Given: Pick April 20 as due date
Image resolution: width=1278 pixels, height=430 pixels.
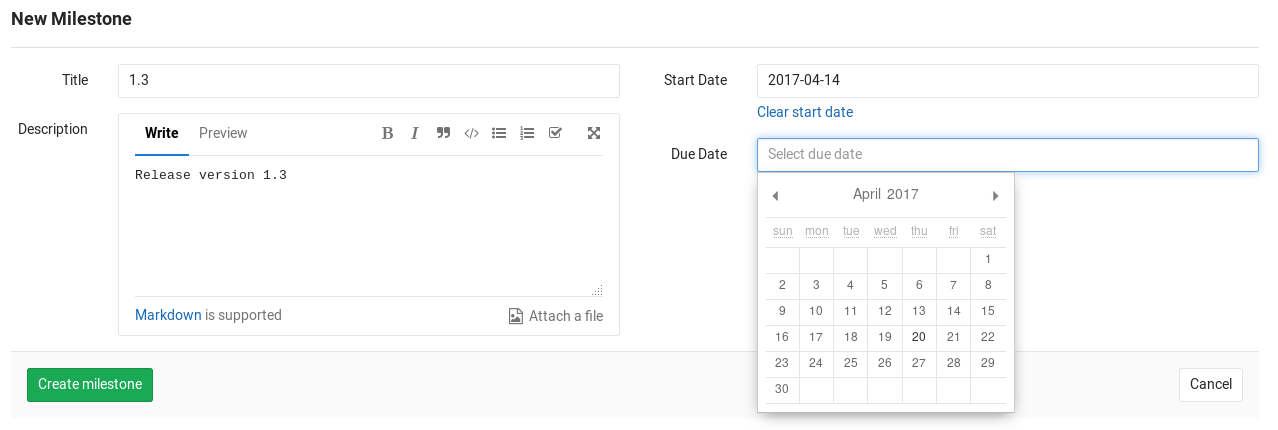Looking at the screenshot, I should (x=919, y=337).
